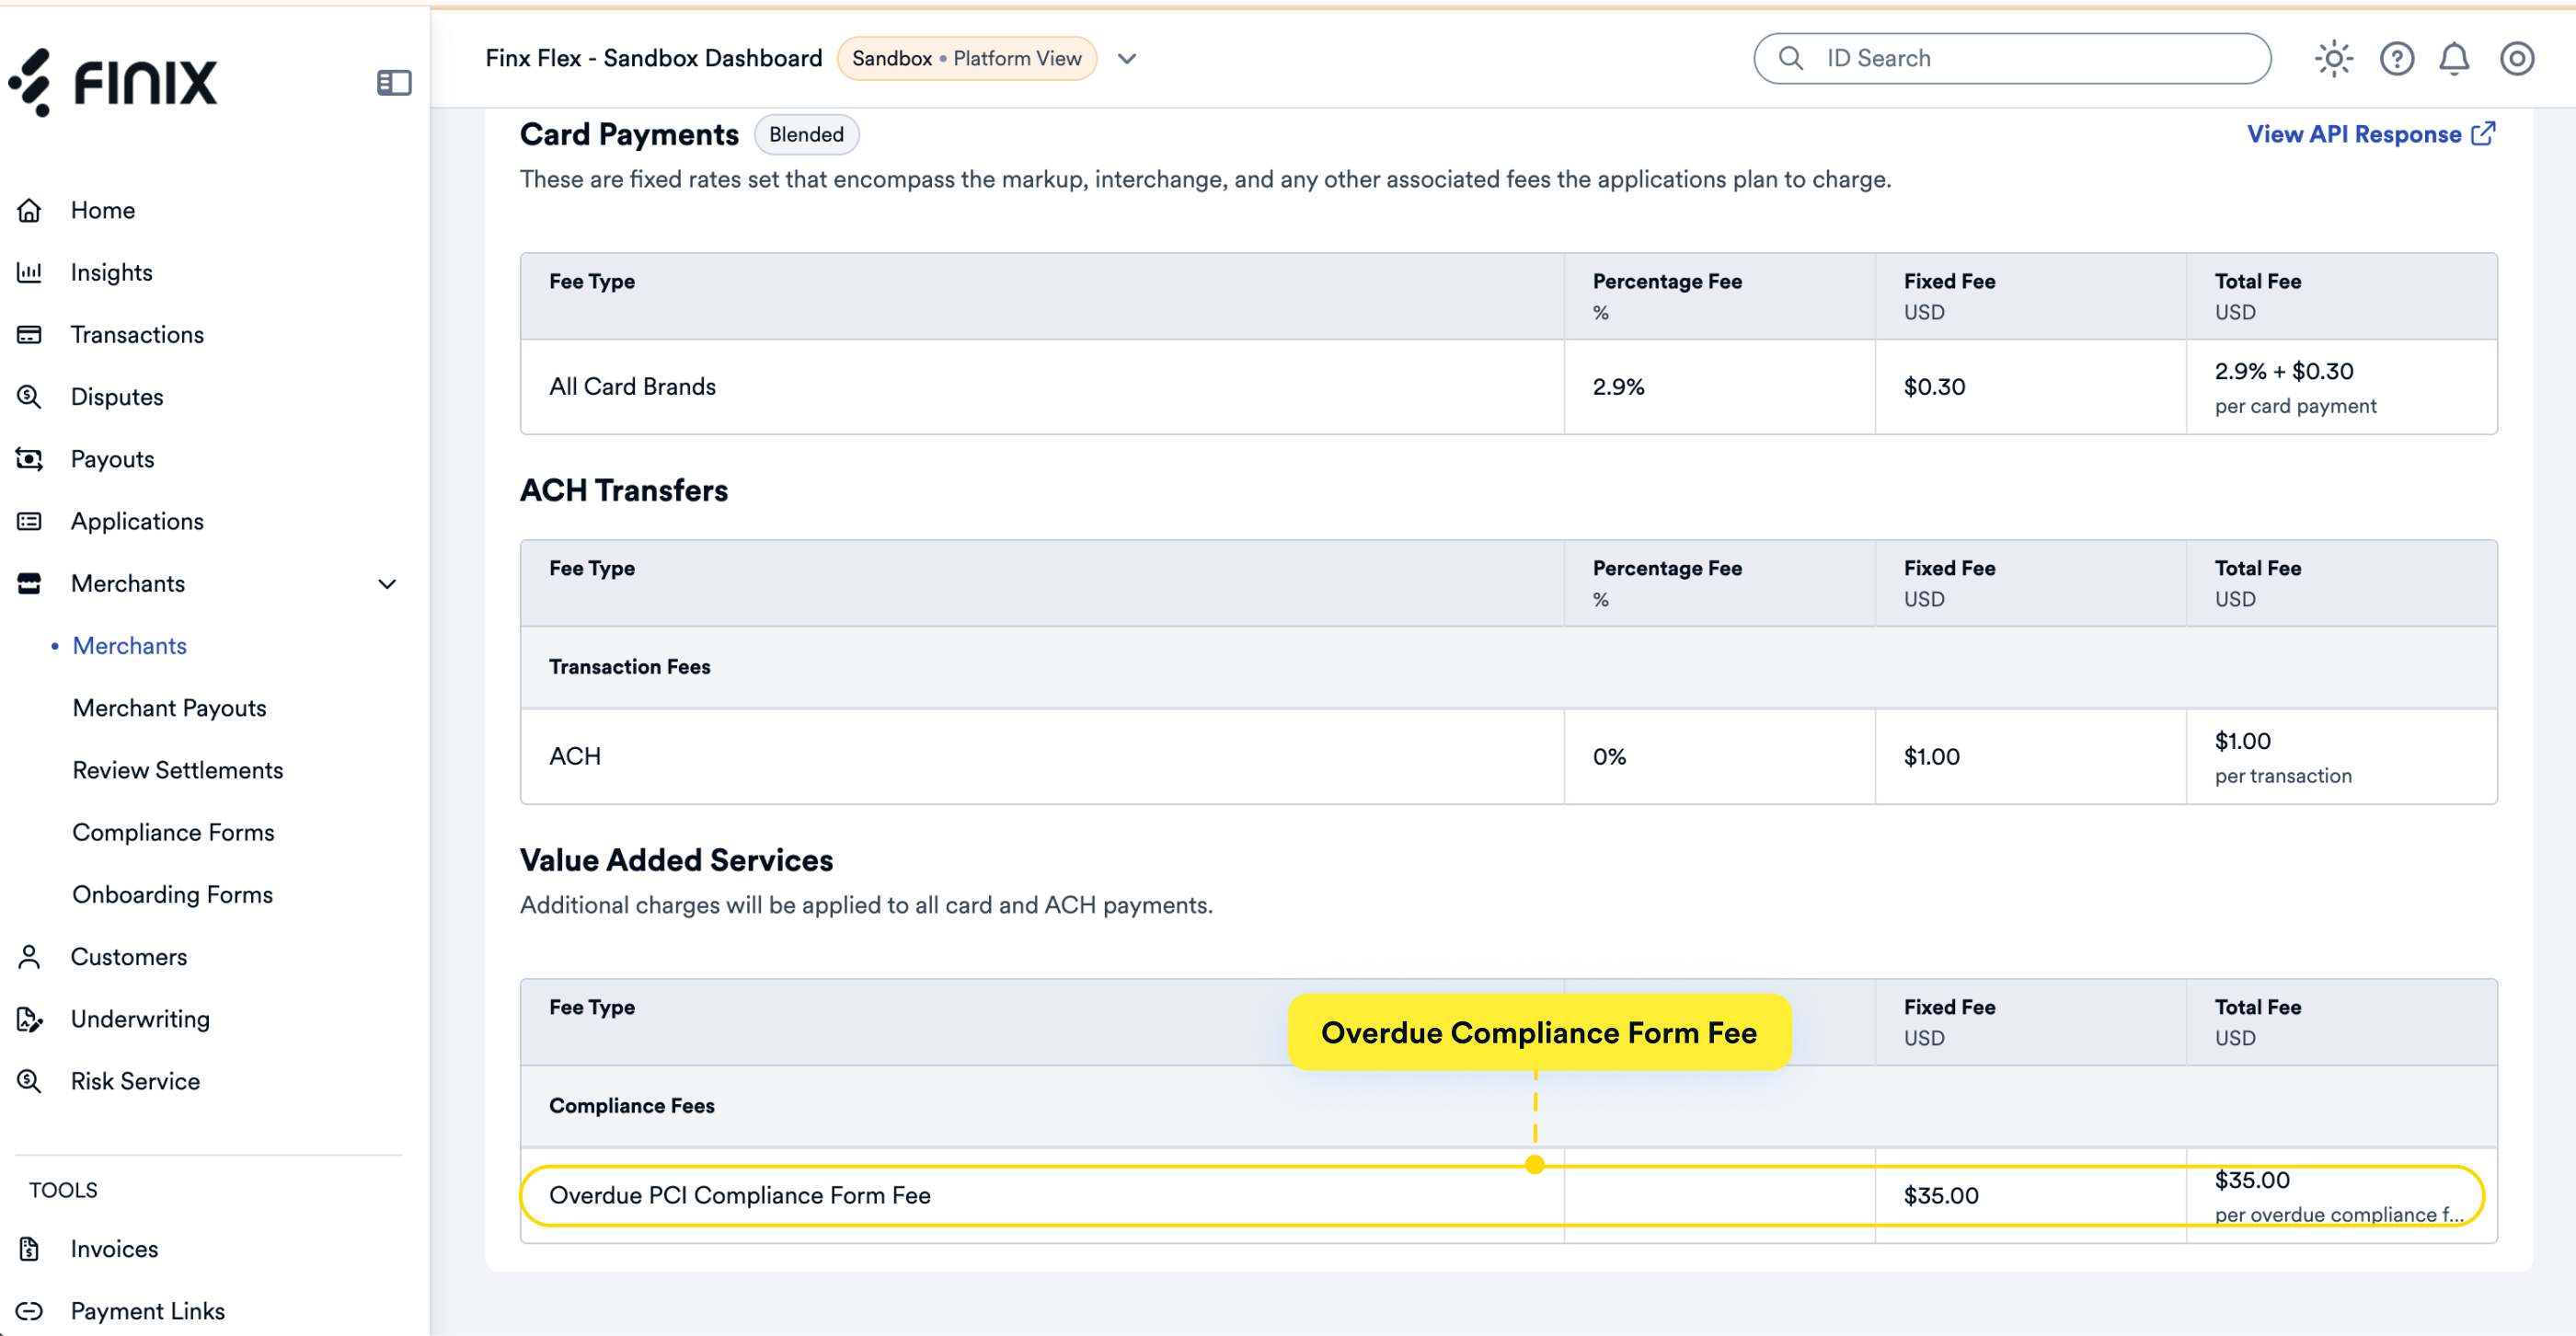Screen dimensions: 2576x1336
Task: Collapse the Merchants section chevron
Action: pyautogui.click(x=387, y=584)
